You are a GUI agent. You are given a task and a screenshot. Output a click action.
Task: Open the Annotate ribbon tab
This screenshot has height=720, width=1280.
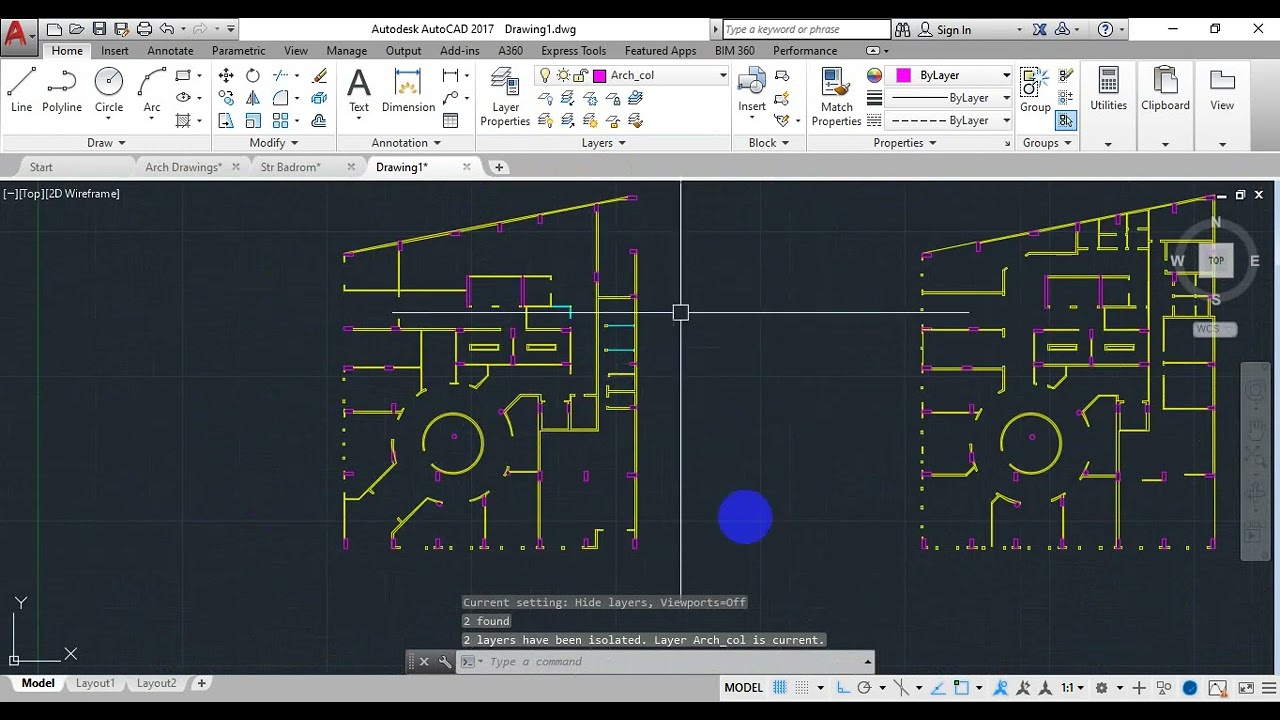(170, 51)
